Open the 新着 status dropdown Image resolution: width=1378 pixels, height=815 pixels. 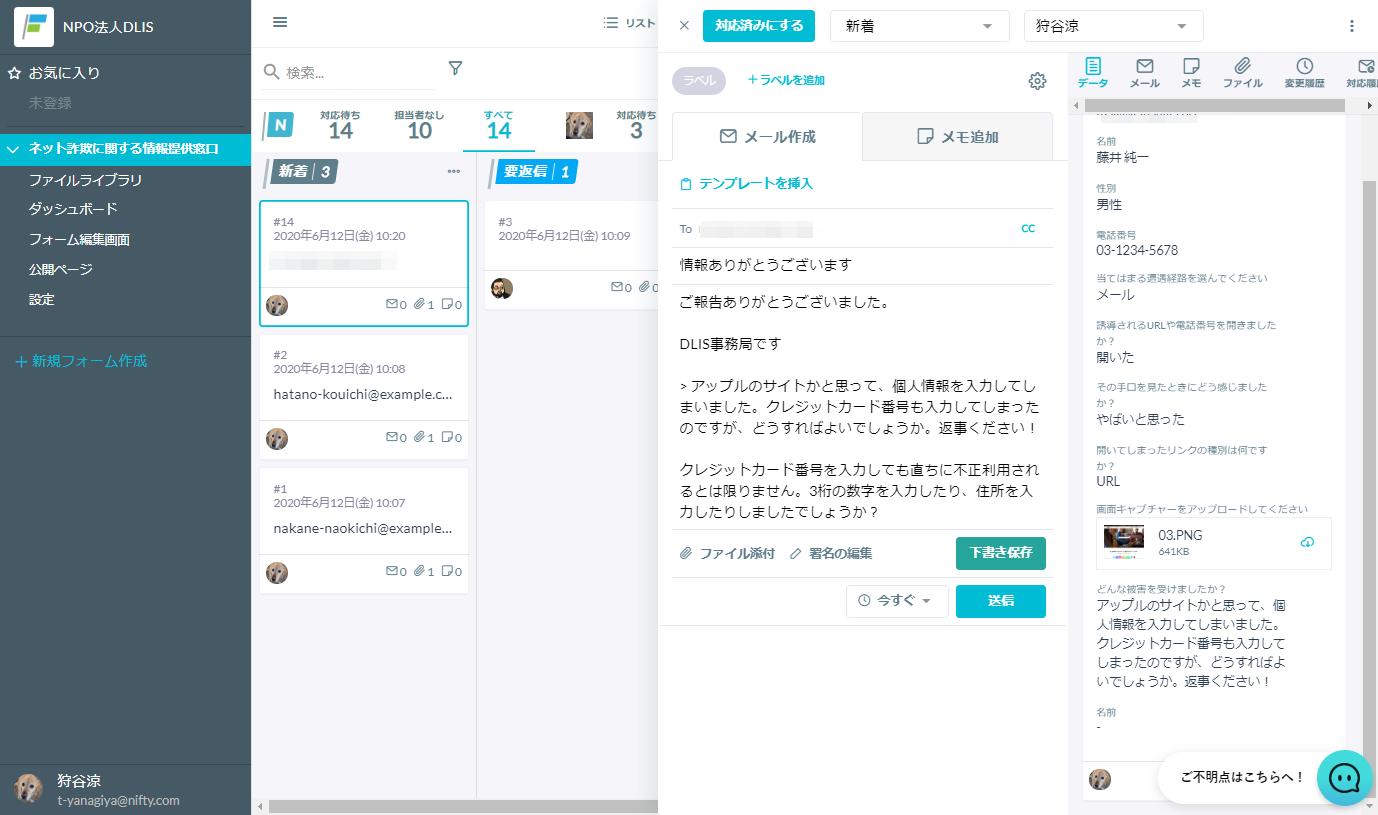(919, 26)
